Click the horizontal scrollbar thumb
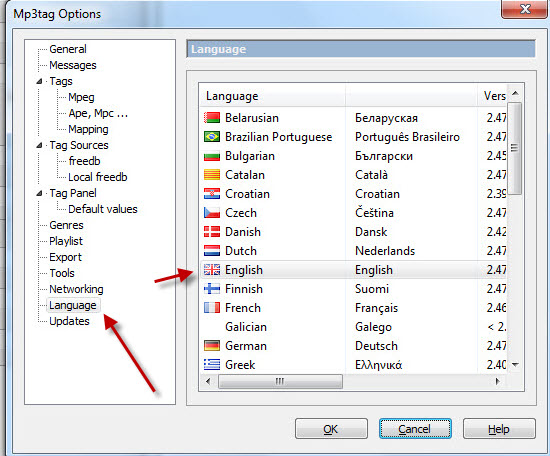 coord(280,381)
